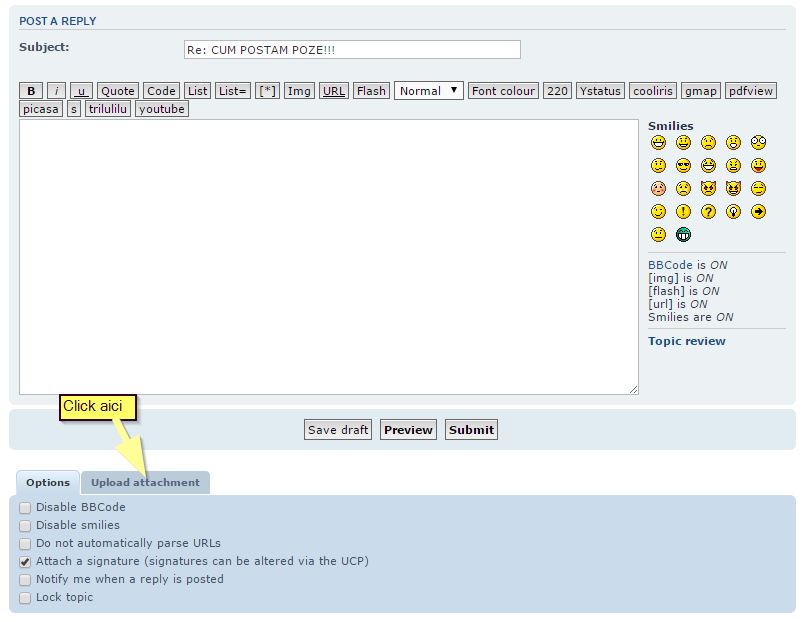The width and height of the screenshot is (808, 622).
Task: Select the Options tab
Action: pyautogui.click(x=48, y=483)
